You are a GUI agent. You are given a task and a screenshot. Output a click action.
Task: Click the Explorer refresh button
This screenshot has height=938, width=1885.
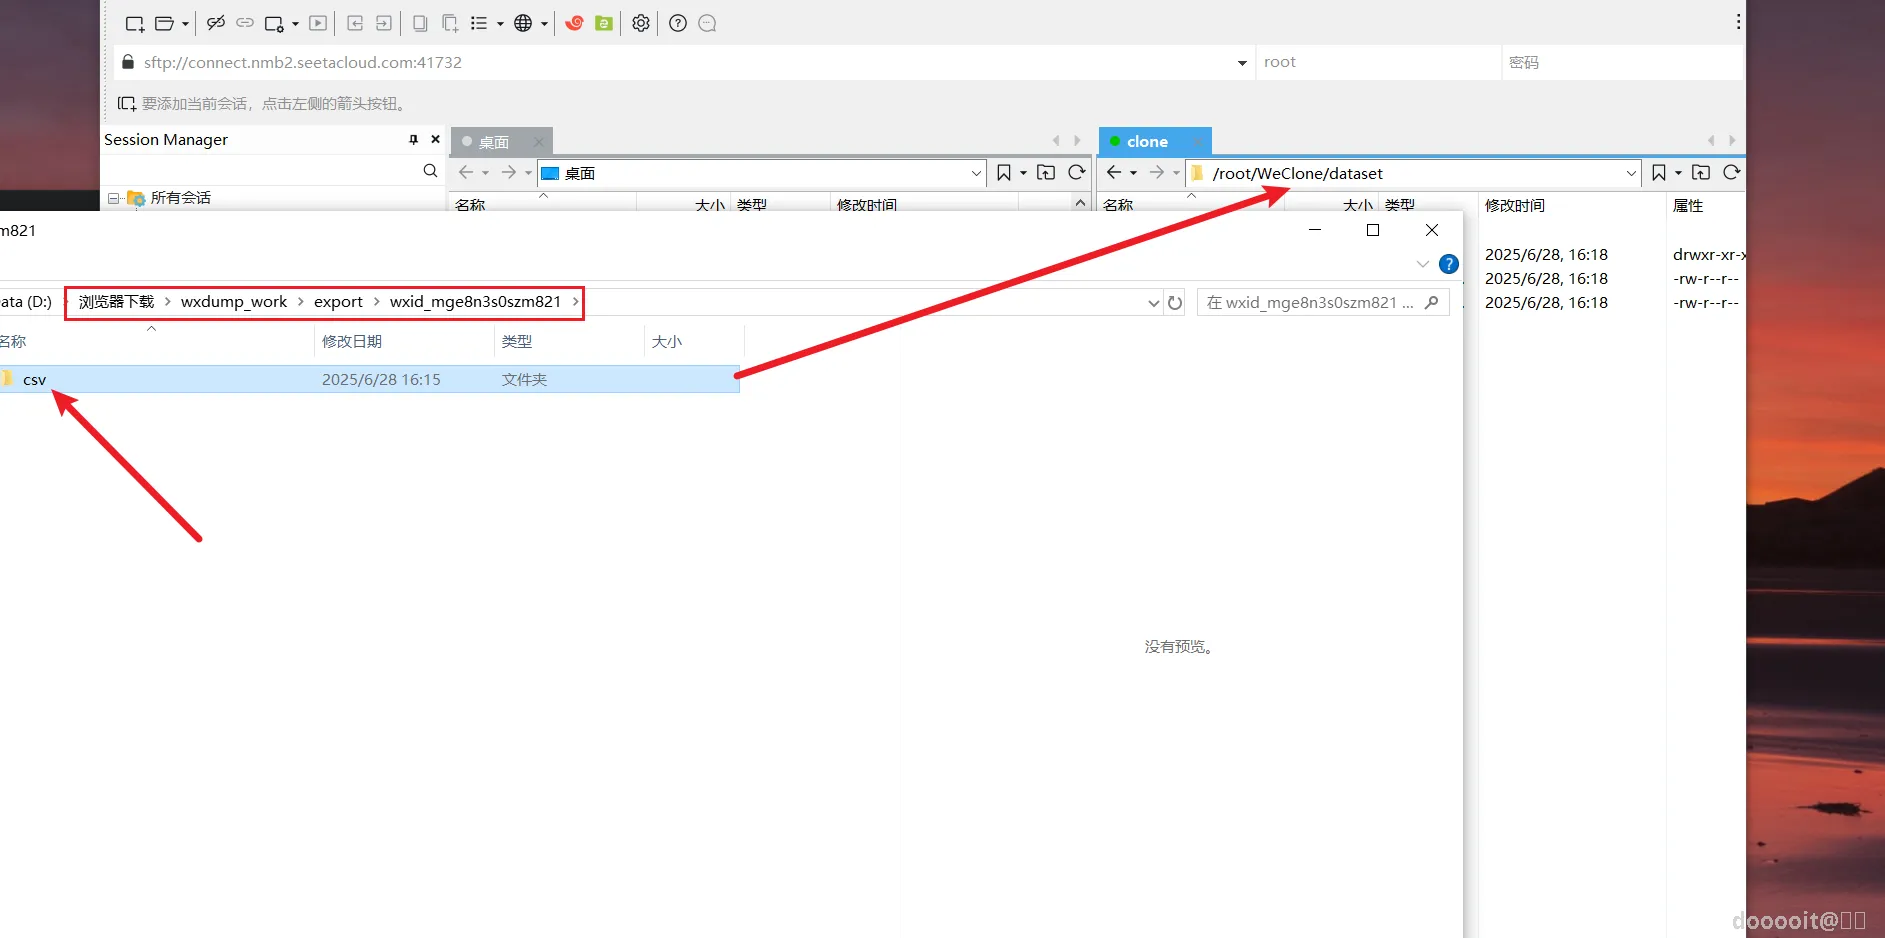click(x=1175, y=303)
